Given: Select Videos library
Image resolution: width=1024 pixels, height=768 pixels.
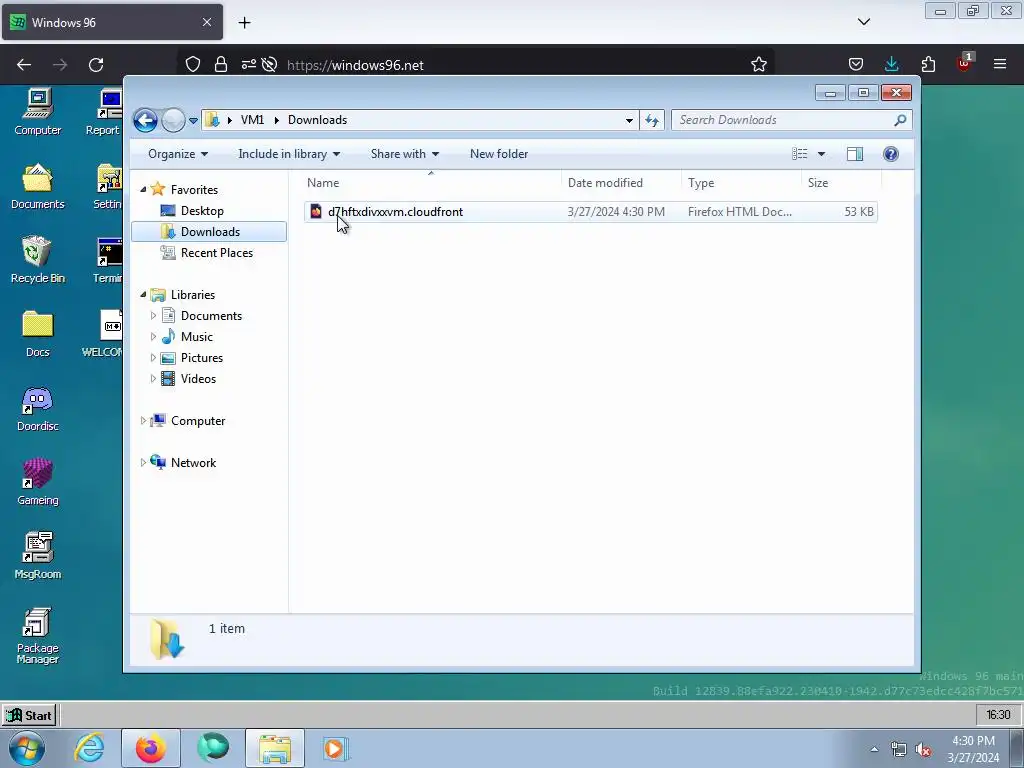Looking at the screenshot, I should point(198,379).
